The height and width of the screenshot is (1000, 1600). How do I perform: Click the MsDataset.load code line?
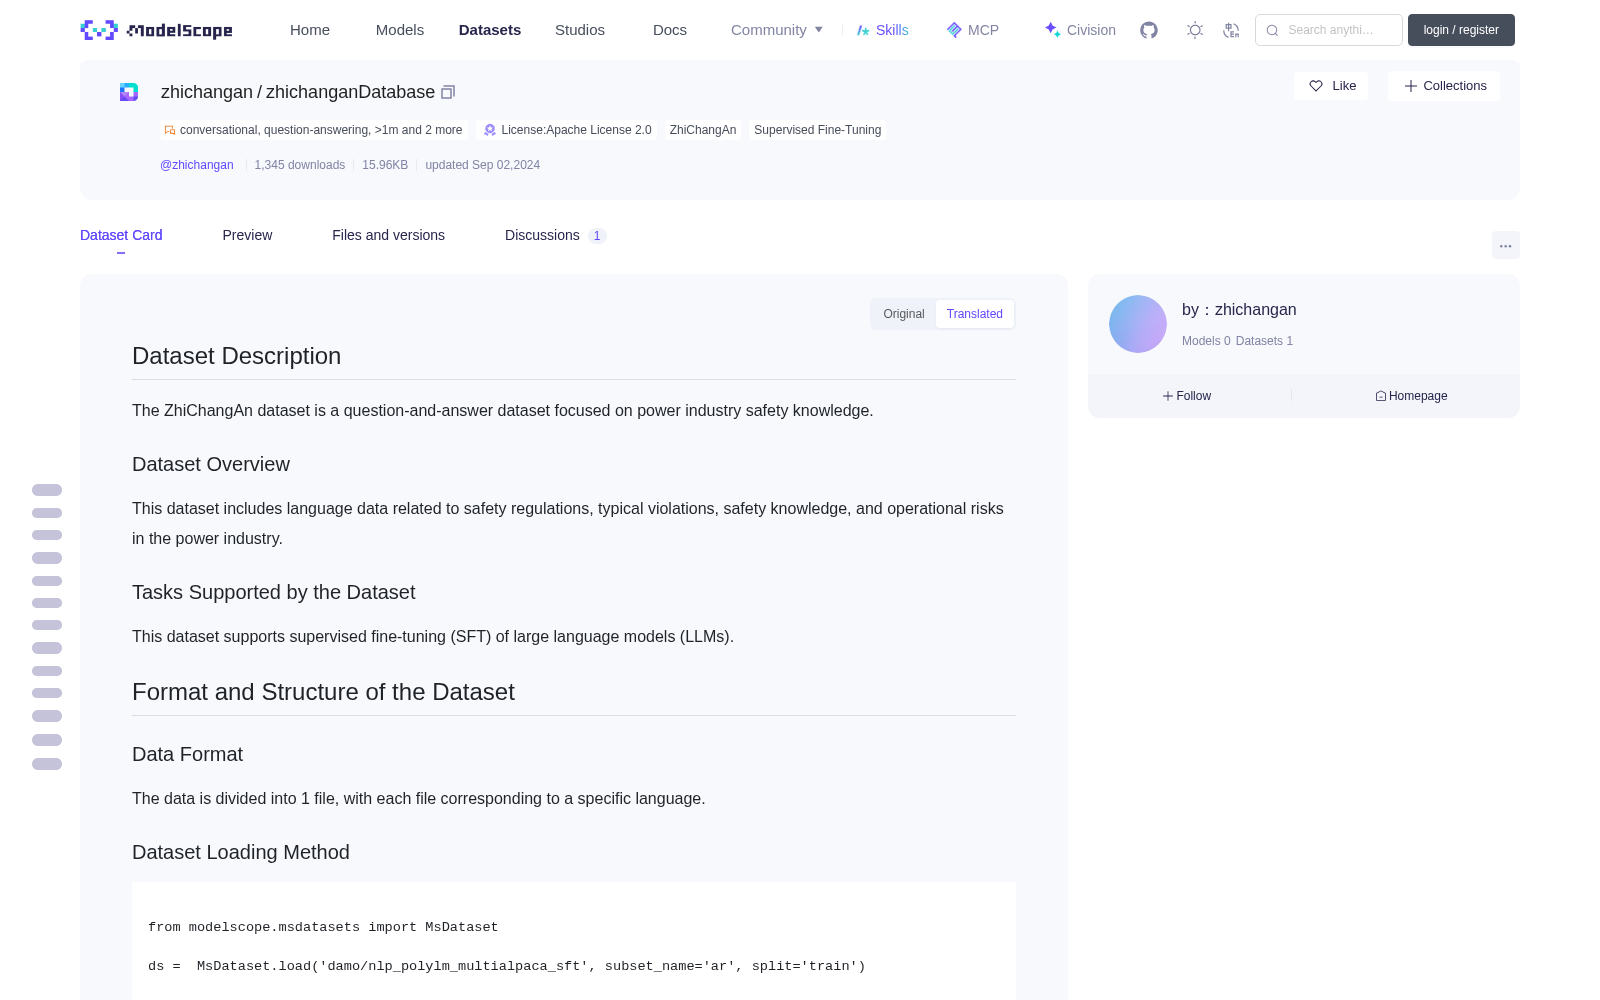click(507, 966)
